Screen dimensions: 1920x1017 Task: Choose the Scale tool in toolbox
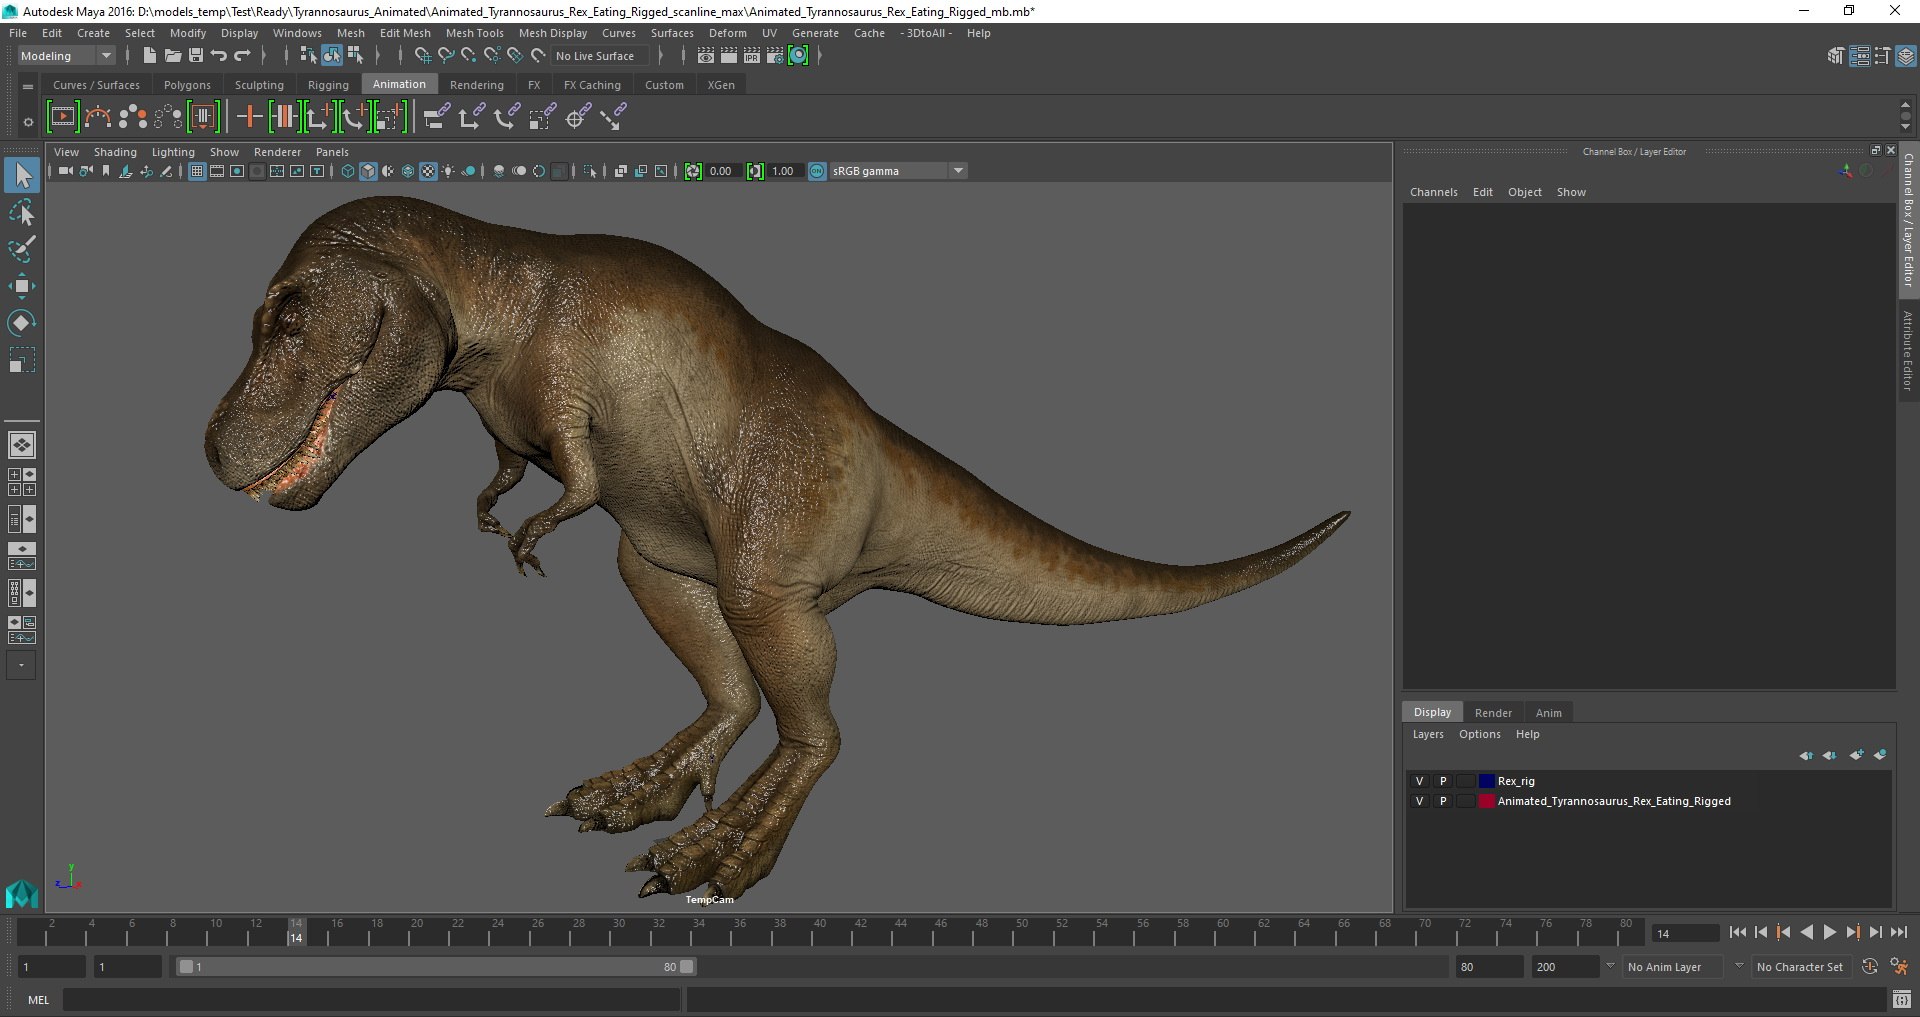coord(22,359)
